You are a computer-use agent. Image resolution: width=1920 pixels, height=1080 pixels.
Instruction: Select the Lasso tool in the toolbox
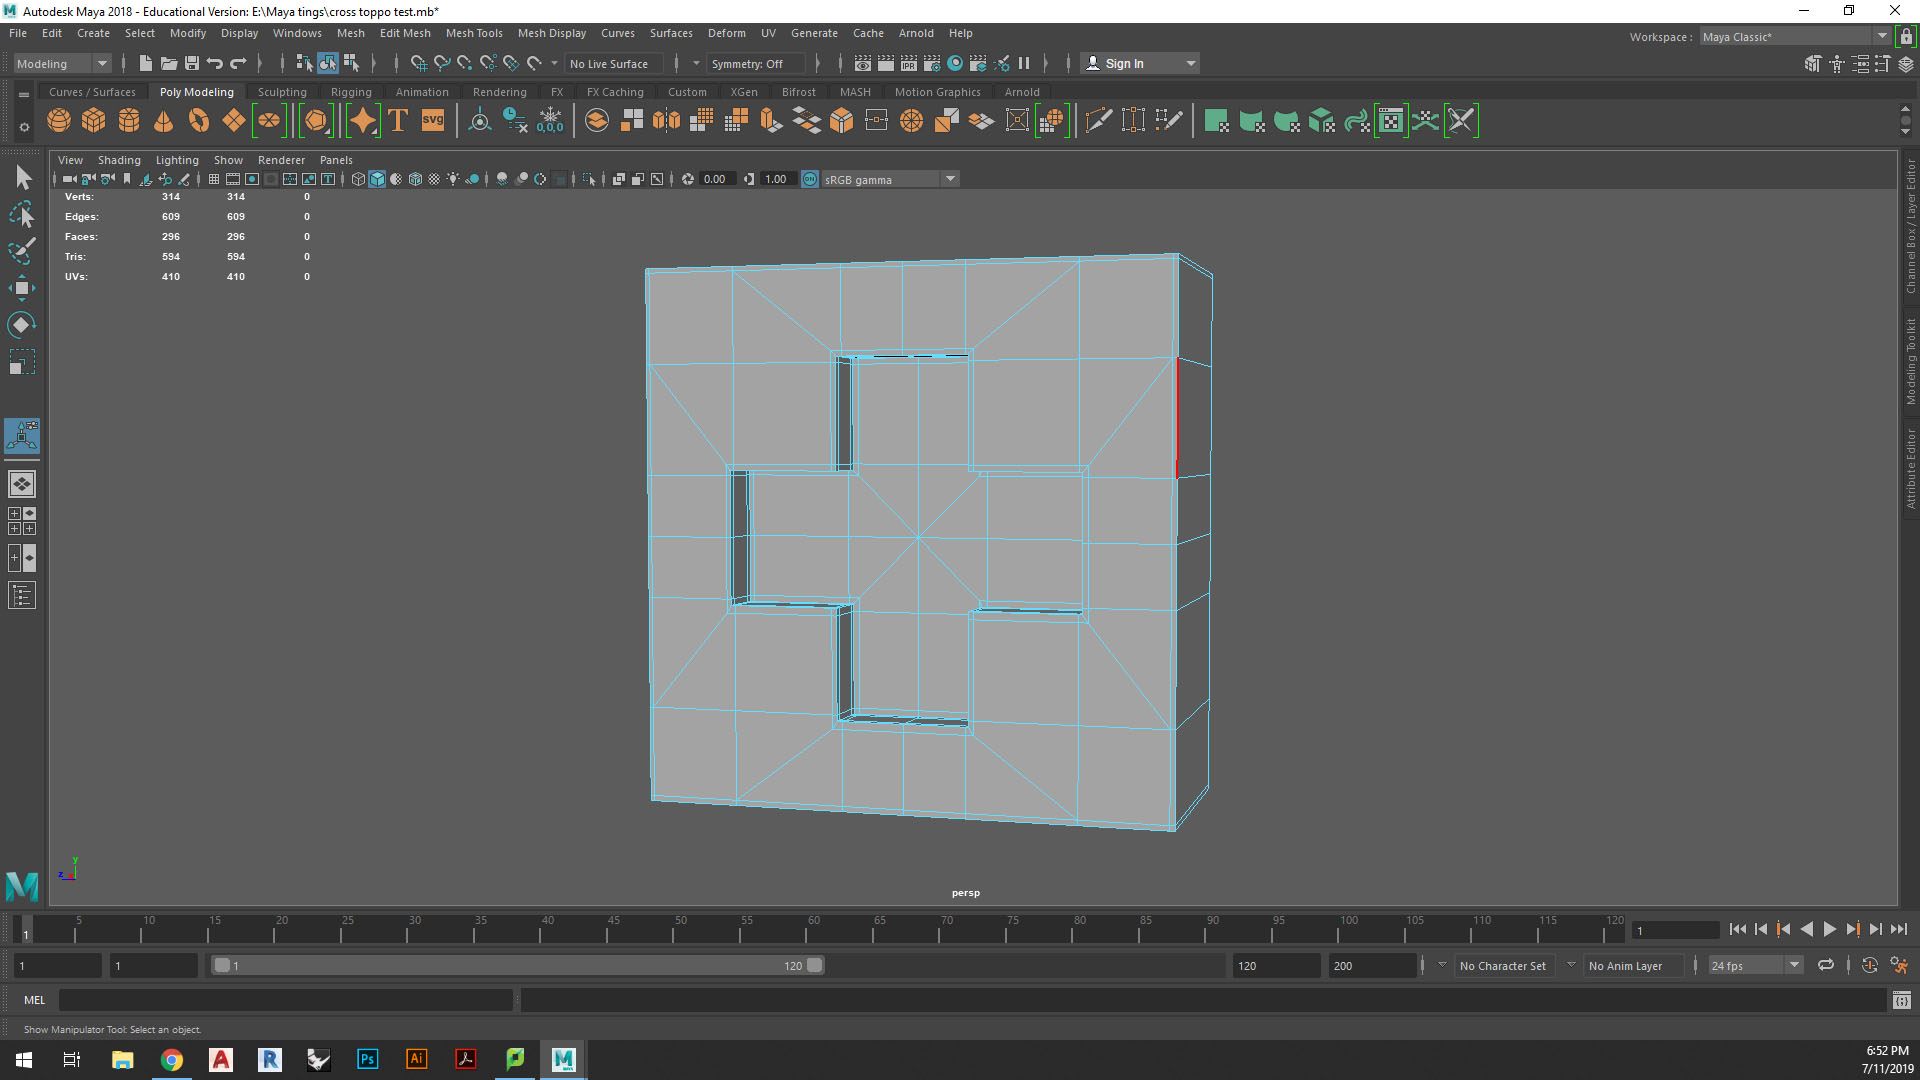coord(22,214)
